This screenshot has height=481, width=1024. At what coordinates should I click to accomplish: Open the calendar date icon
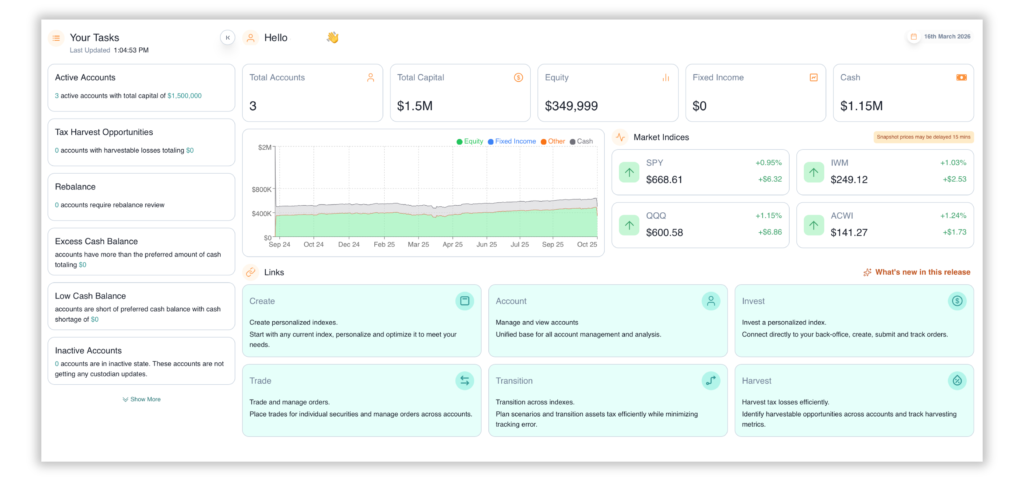912,37
